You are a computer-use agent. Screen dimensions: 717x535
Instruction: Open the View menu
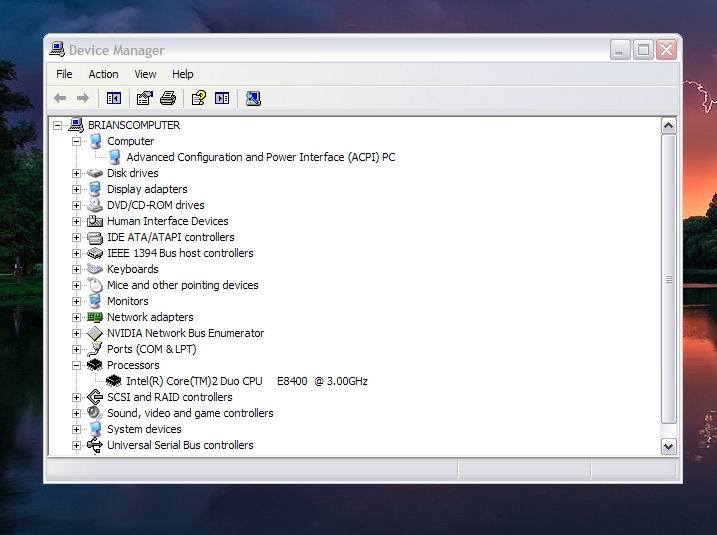(145, 74)
